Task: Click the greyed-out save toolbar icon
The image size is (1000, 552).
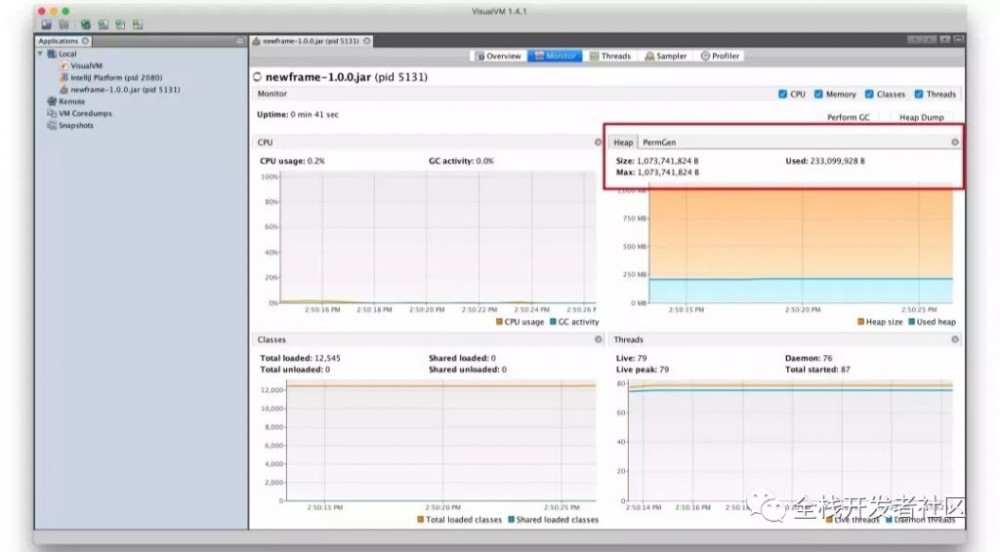Action: (64, 25)
